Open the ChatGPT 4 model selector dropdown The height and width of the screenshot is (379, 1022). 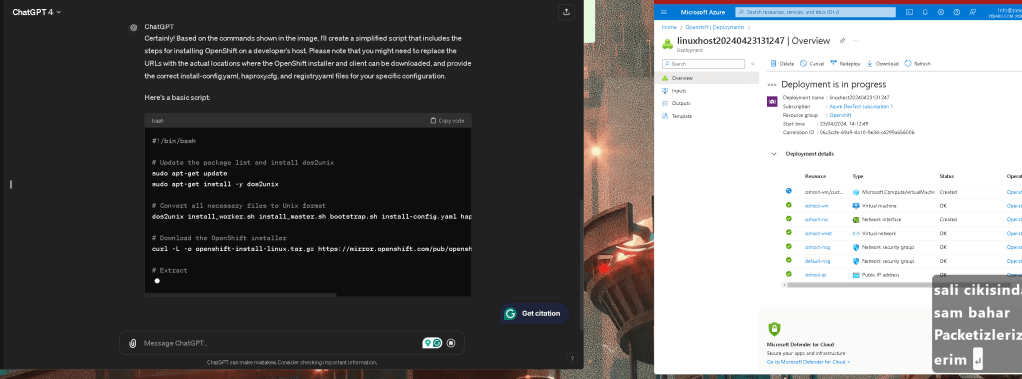coord(36,12)
